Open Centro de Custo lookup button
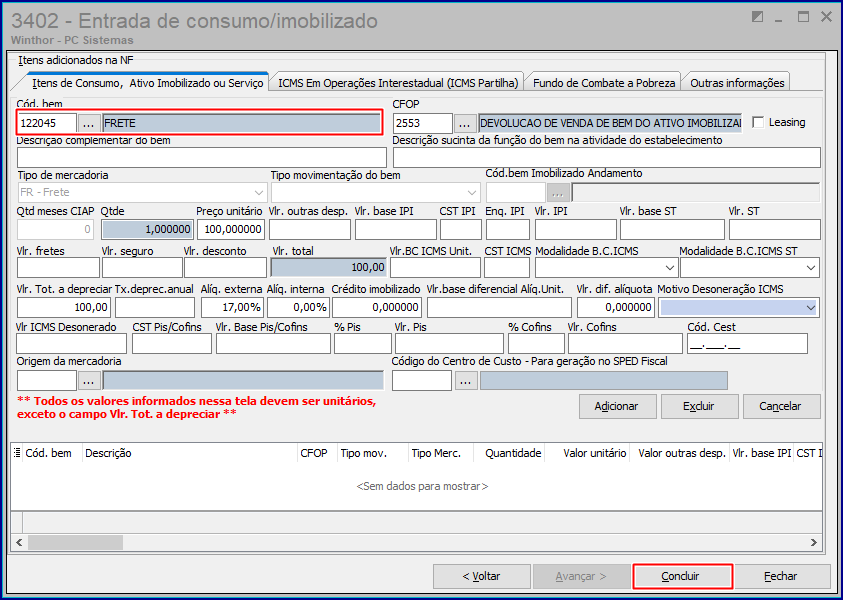This screenshot has height=600, width=843. 466,381
